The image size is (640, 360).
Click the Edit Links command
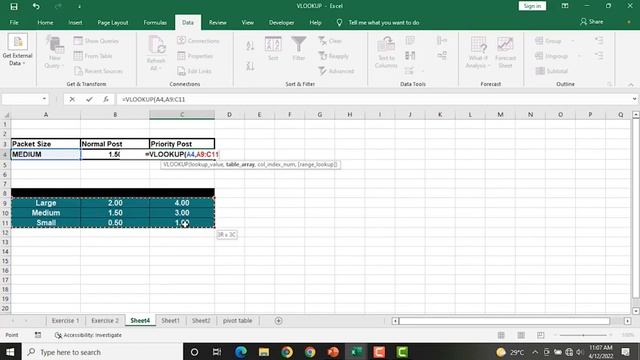click(x=194, y=71)
